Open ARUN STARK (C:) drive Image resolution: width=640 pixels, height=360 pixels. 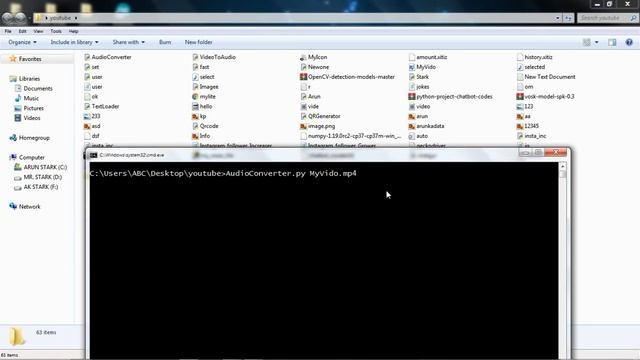[45, 167]
